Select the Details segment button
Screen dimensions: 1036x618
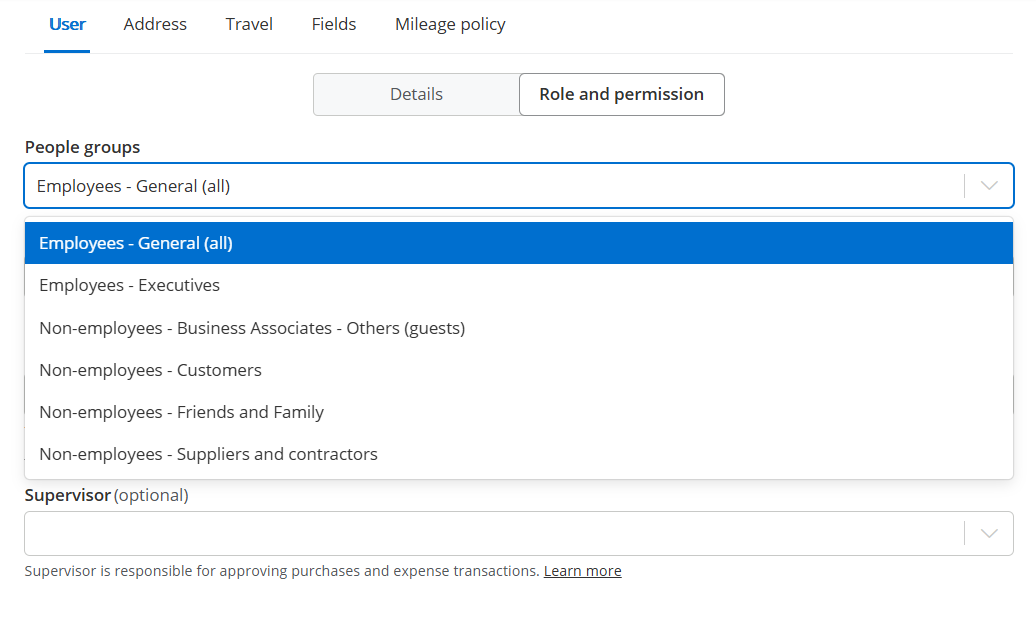[416, 94]
